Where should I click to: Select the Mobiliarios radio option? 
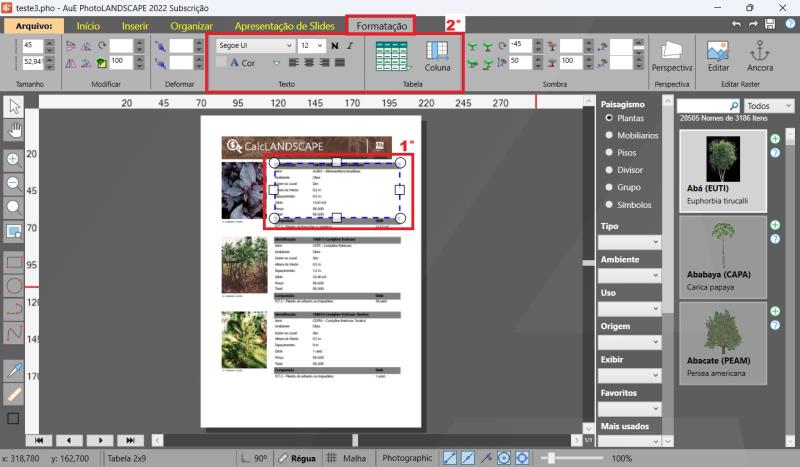tap(610, 135)
